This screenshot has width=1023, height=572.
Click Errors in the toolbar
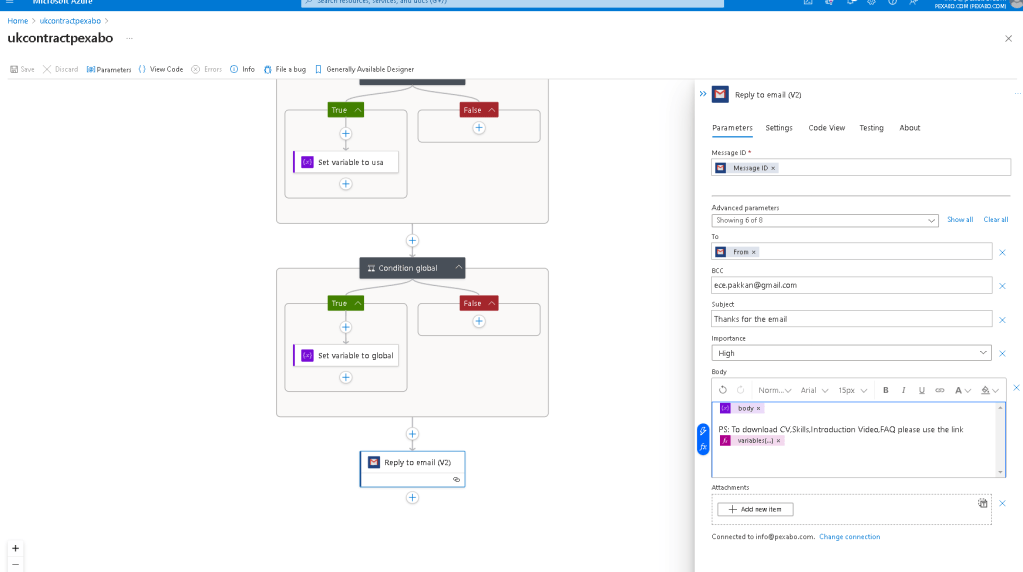tap(207, 69)
